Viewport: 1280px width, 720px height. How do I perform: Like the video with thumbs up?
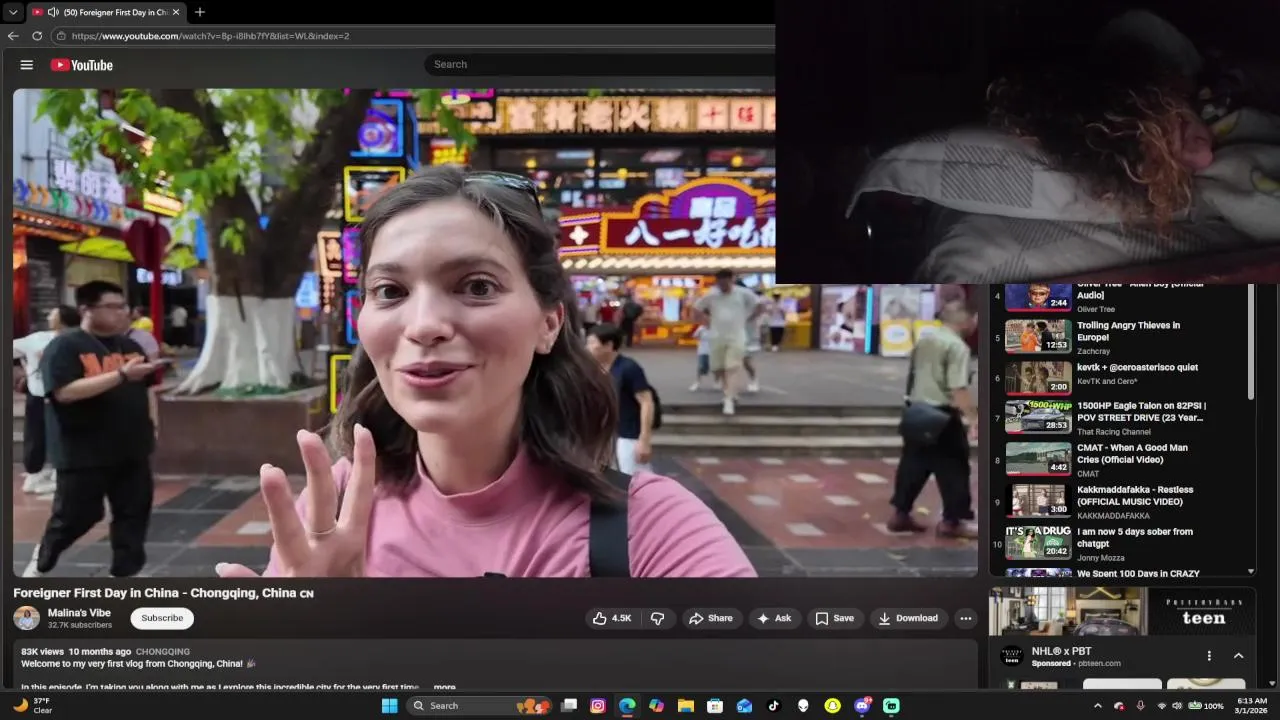tap(612, 618)
